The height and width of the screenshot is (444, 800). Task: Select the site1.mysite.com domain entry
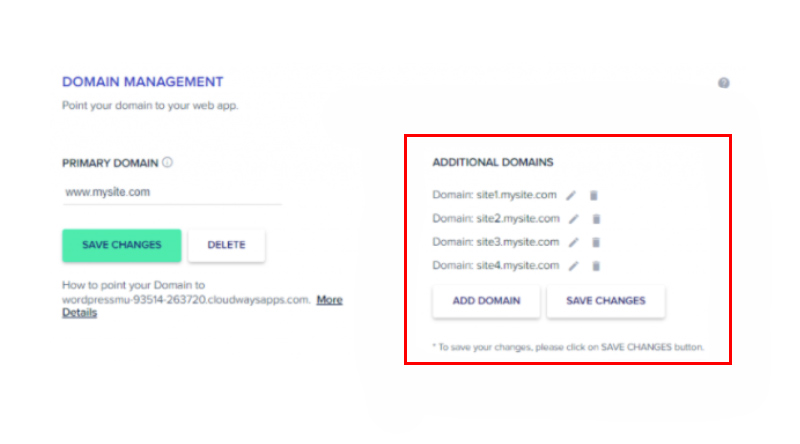[x=494, y=195]
